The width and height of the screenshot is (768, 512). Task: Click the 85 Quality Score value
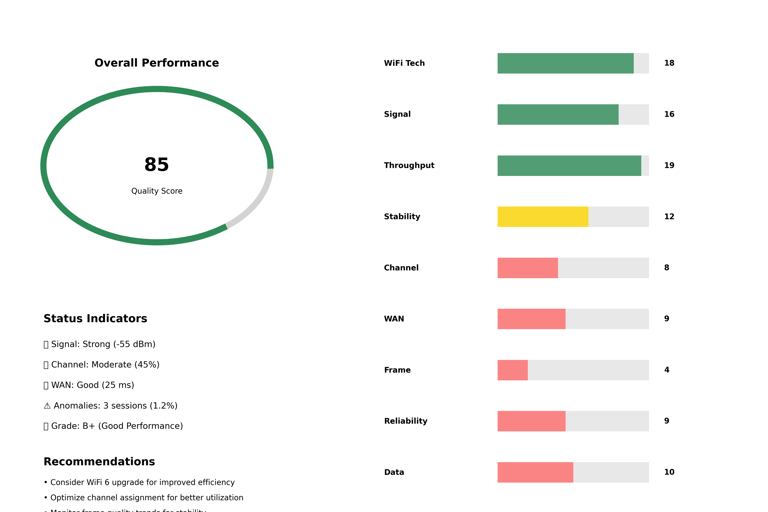click(157, 165)
